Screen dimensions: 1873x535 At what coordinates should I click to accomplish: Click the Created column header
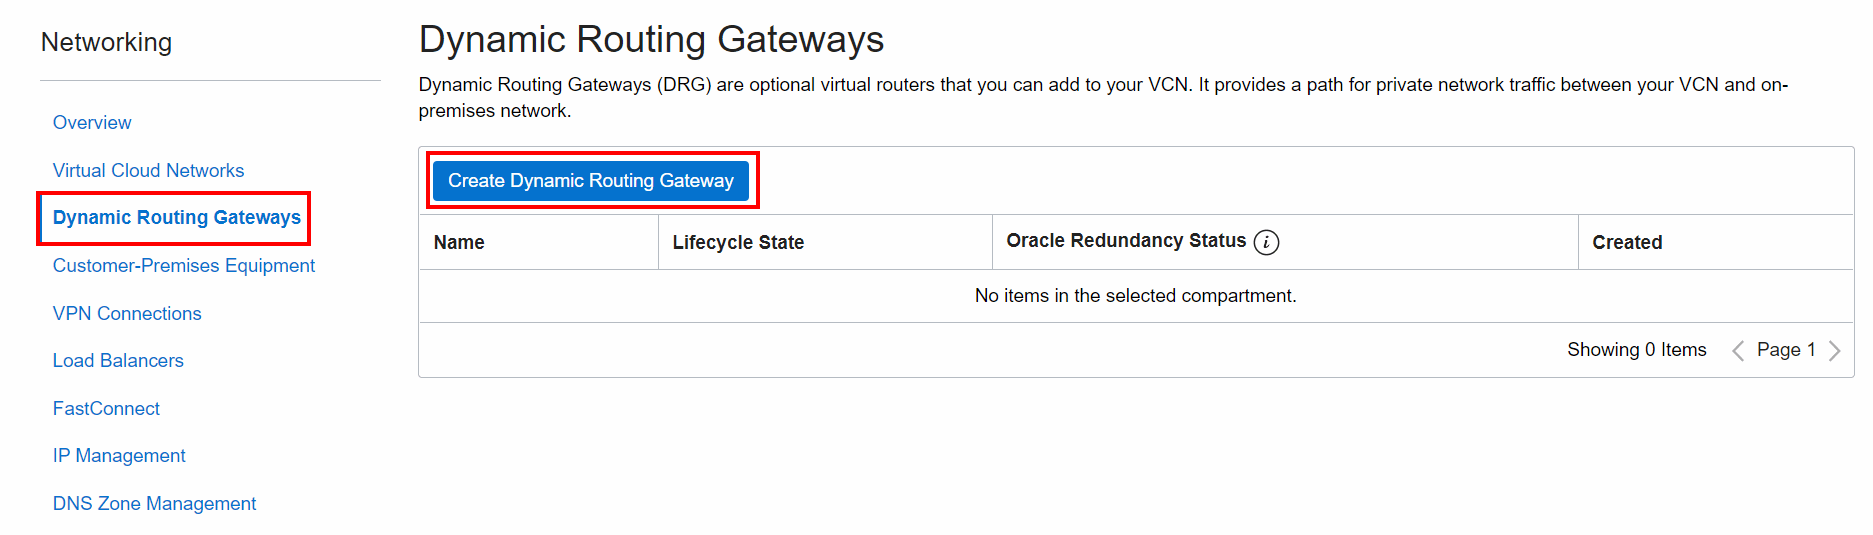point(1627,243)
